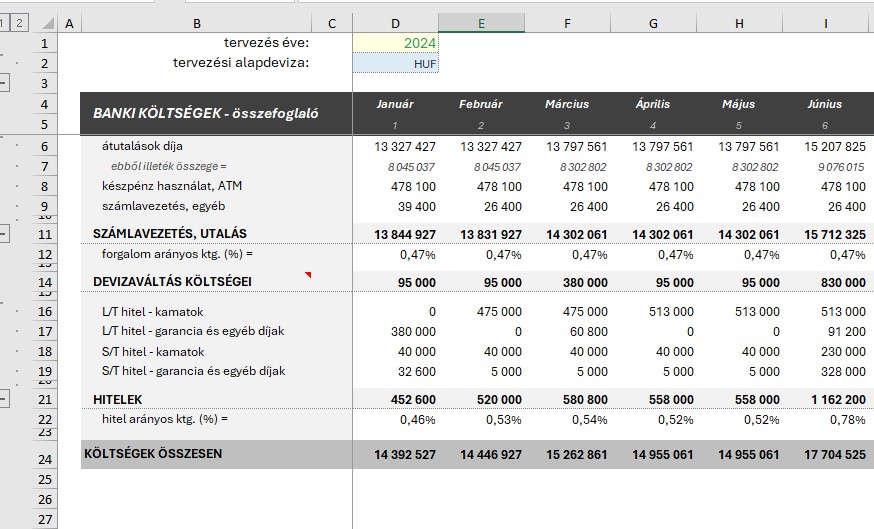This screenshot has width=874, height=529.
Task: Click the Április month header
Action: point(653,104)
